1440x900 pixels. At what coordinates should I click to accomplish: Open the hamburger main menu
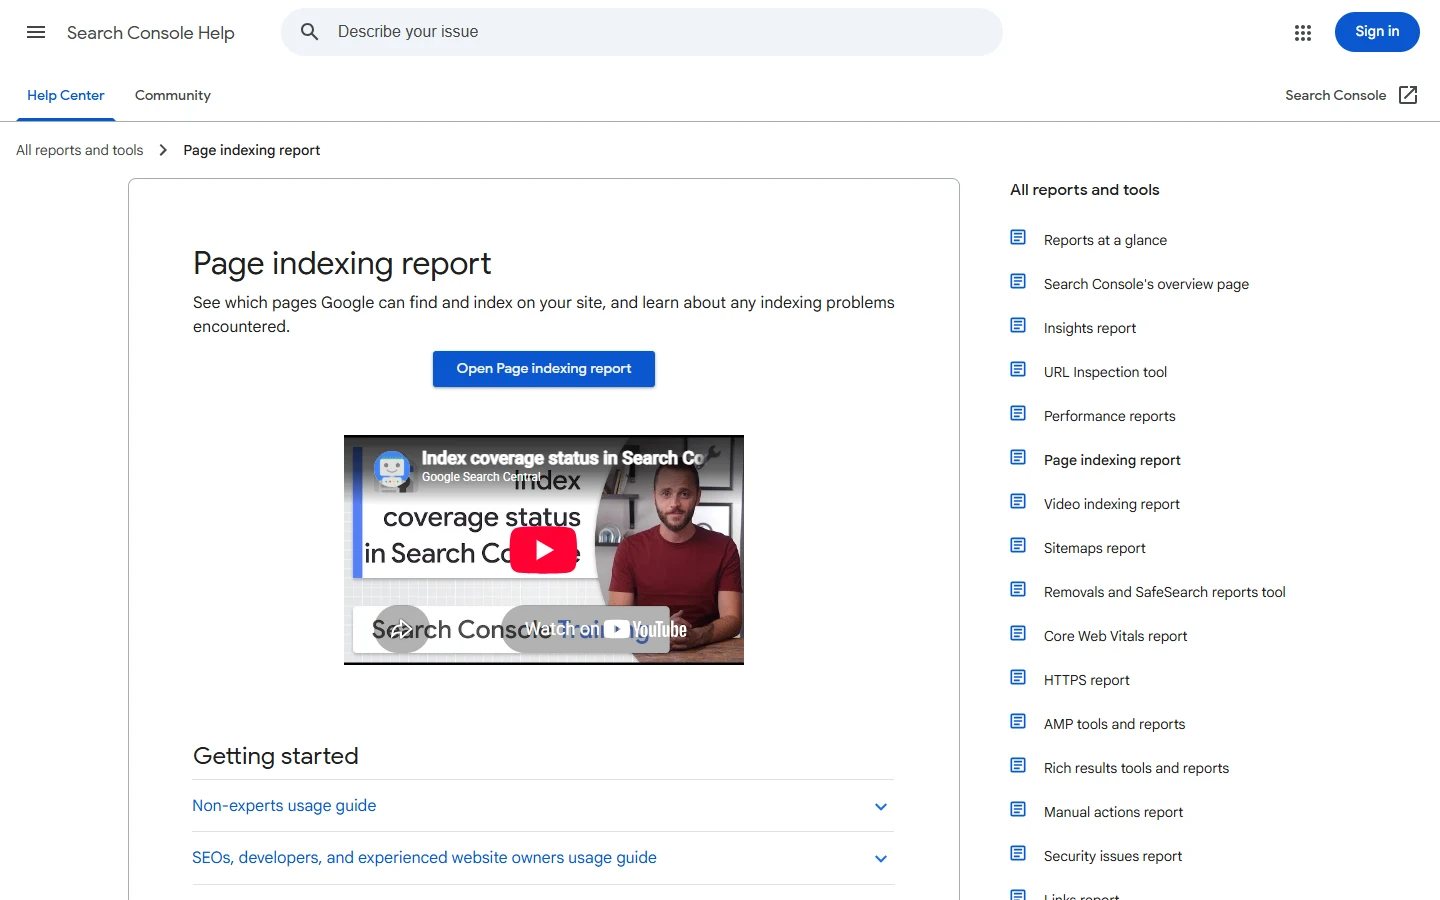36,32
